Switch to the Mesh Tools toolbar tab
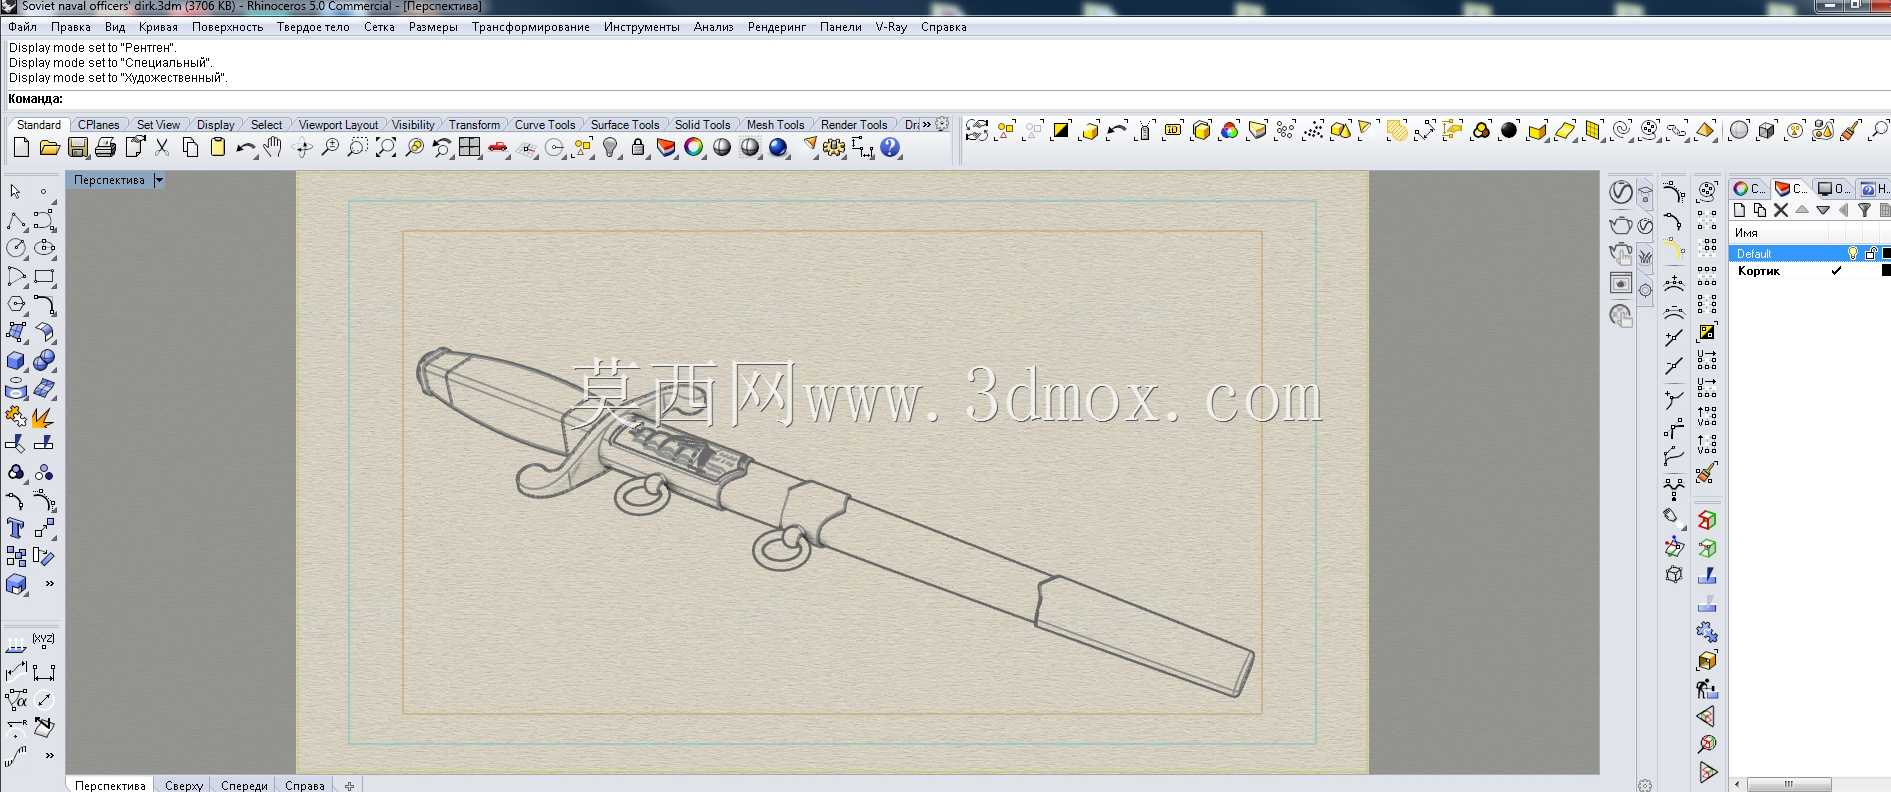Viewport: 1891px width, 792px height. click(775, 125)
